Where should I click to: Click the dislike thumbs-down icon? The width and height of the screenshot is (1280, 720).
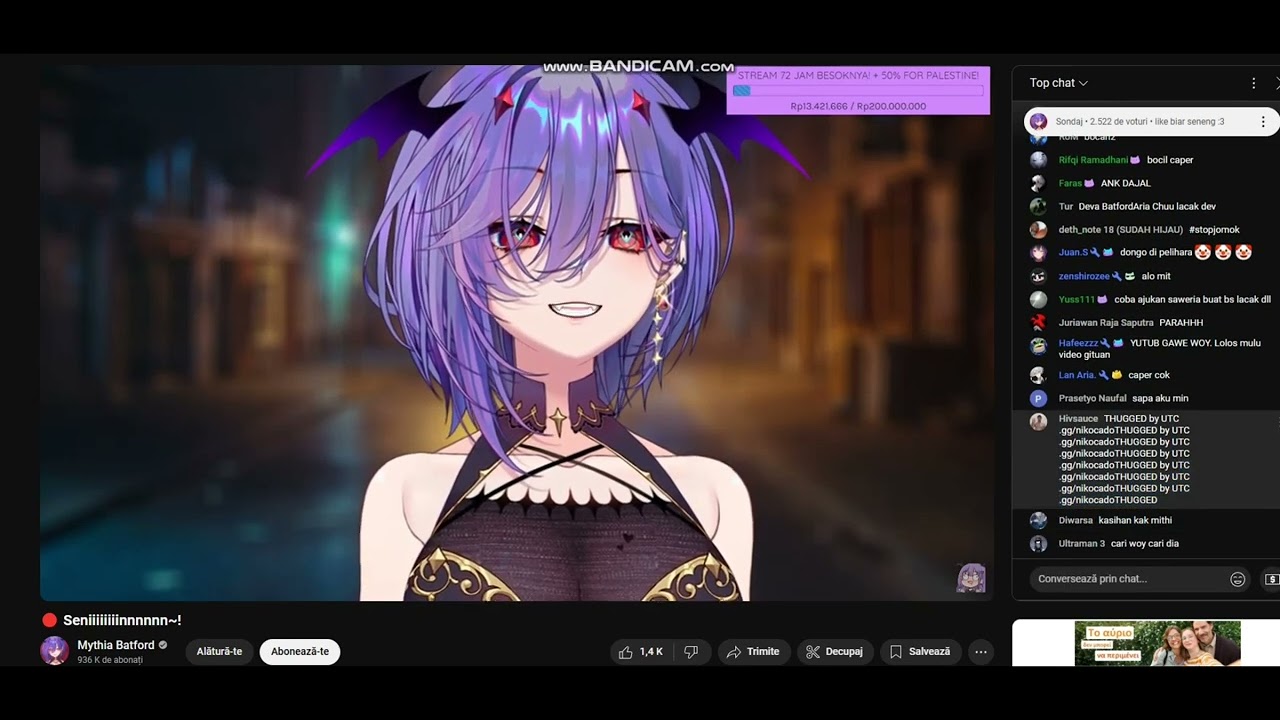point(690,652)
